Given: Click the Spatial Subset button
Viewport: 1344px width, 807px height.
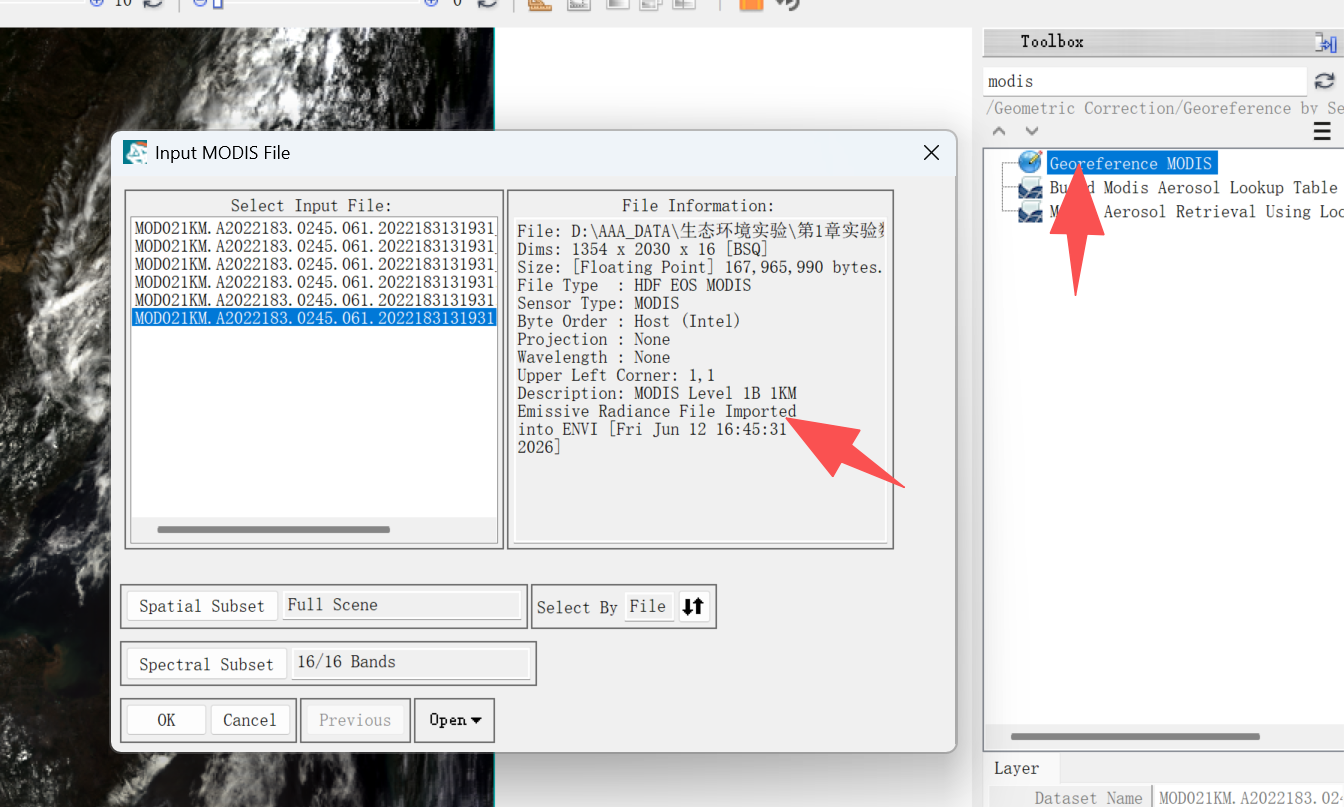Looking at the screenshot, I should coord(202,606).
